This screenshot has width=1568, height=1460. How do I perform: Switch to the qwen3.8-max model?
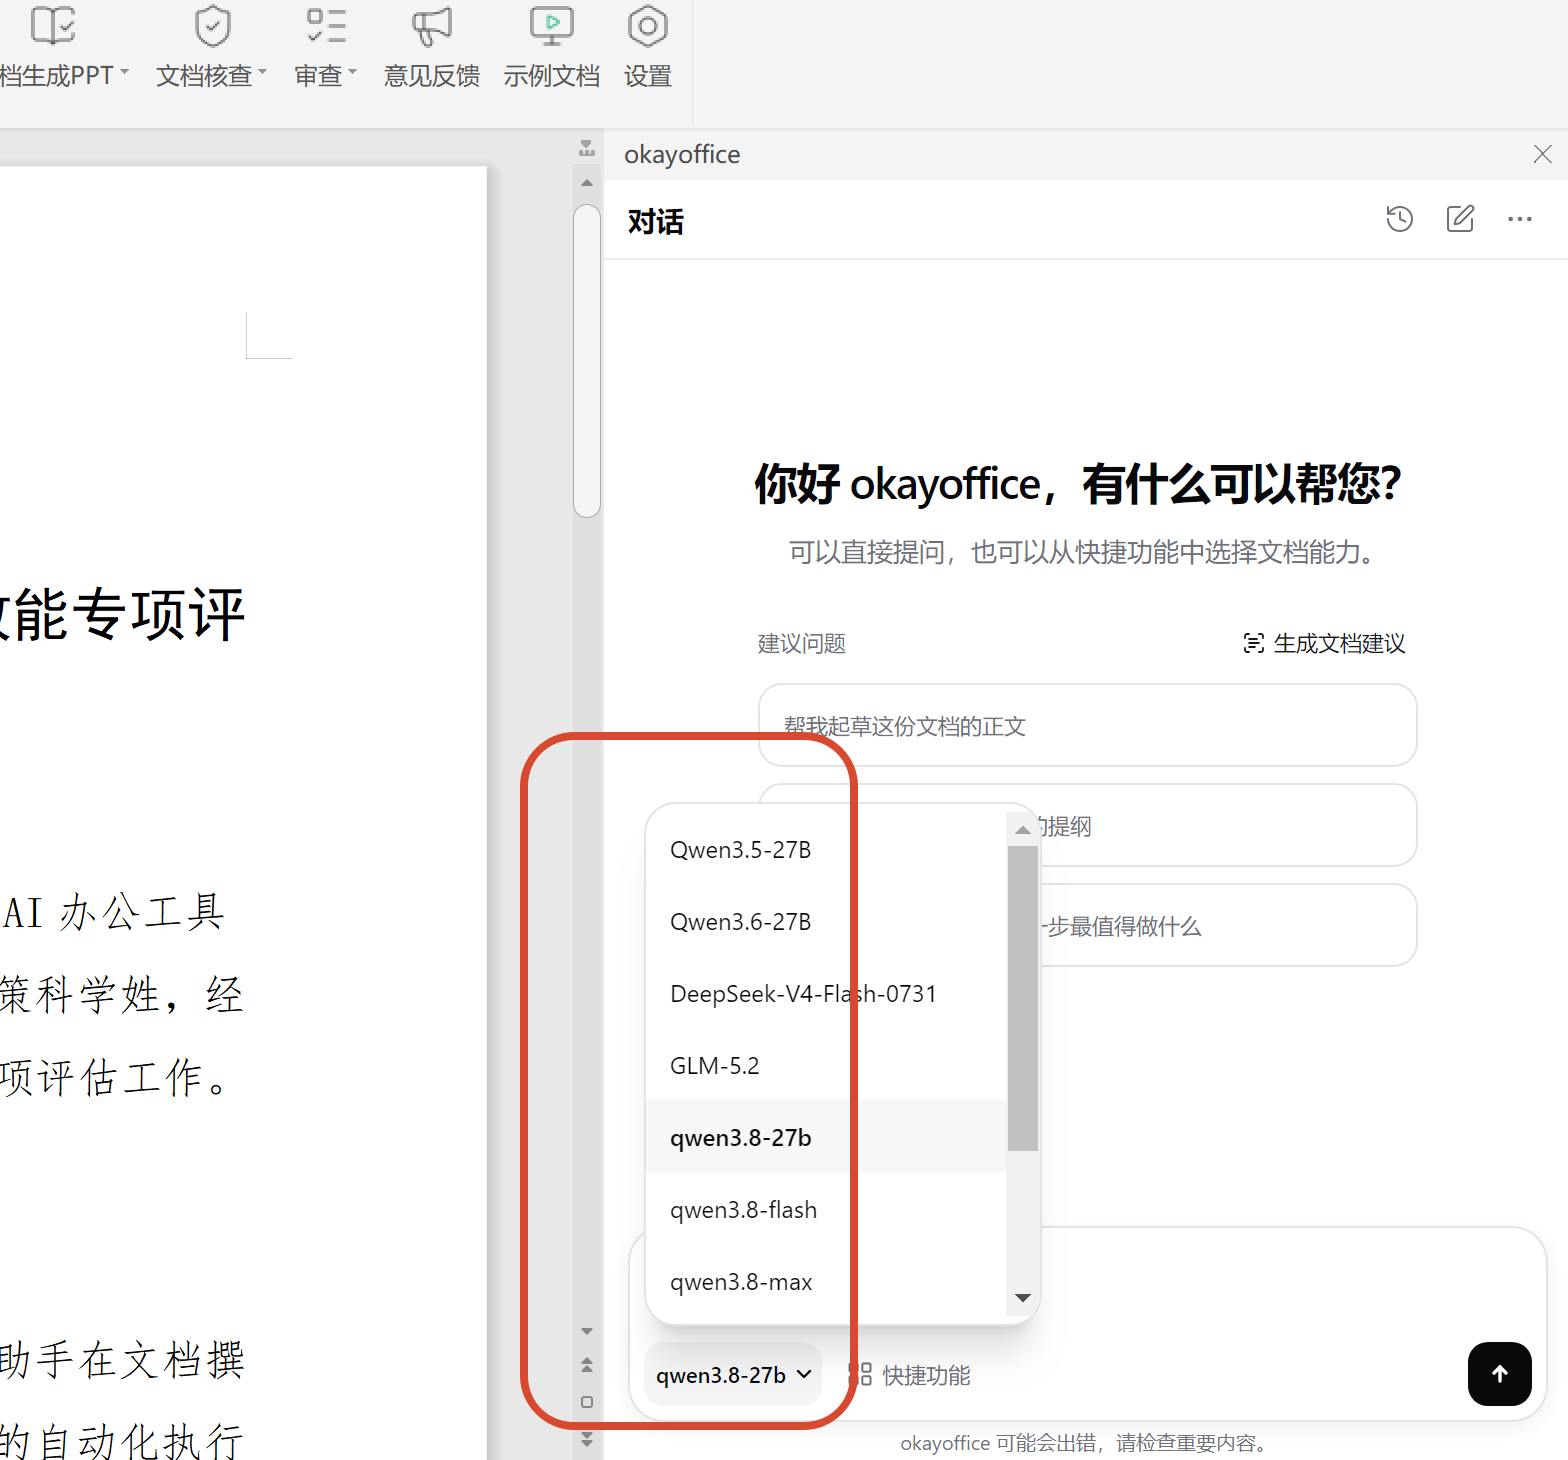pos(826,1282)
